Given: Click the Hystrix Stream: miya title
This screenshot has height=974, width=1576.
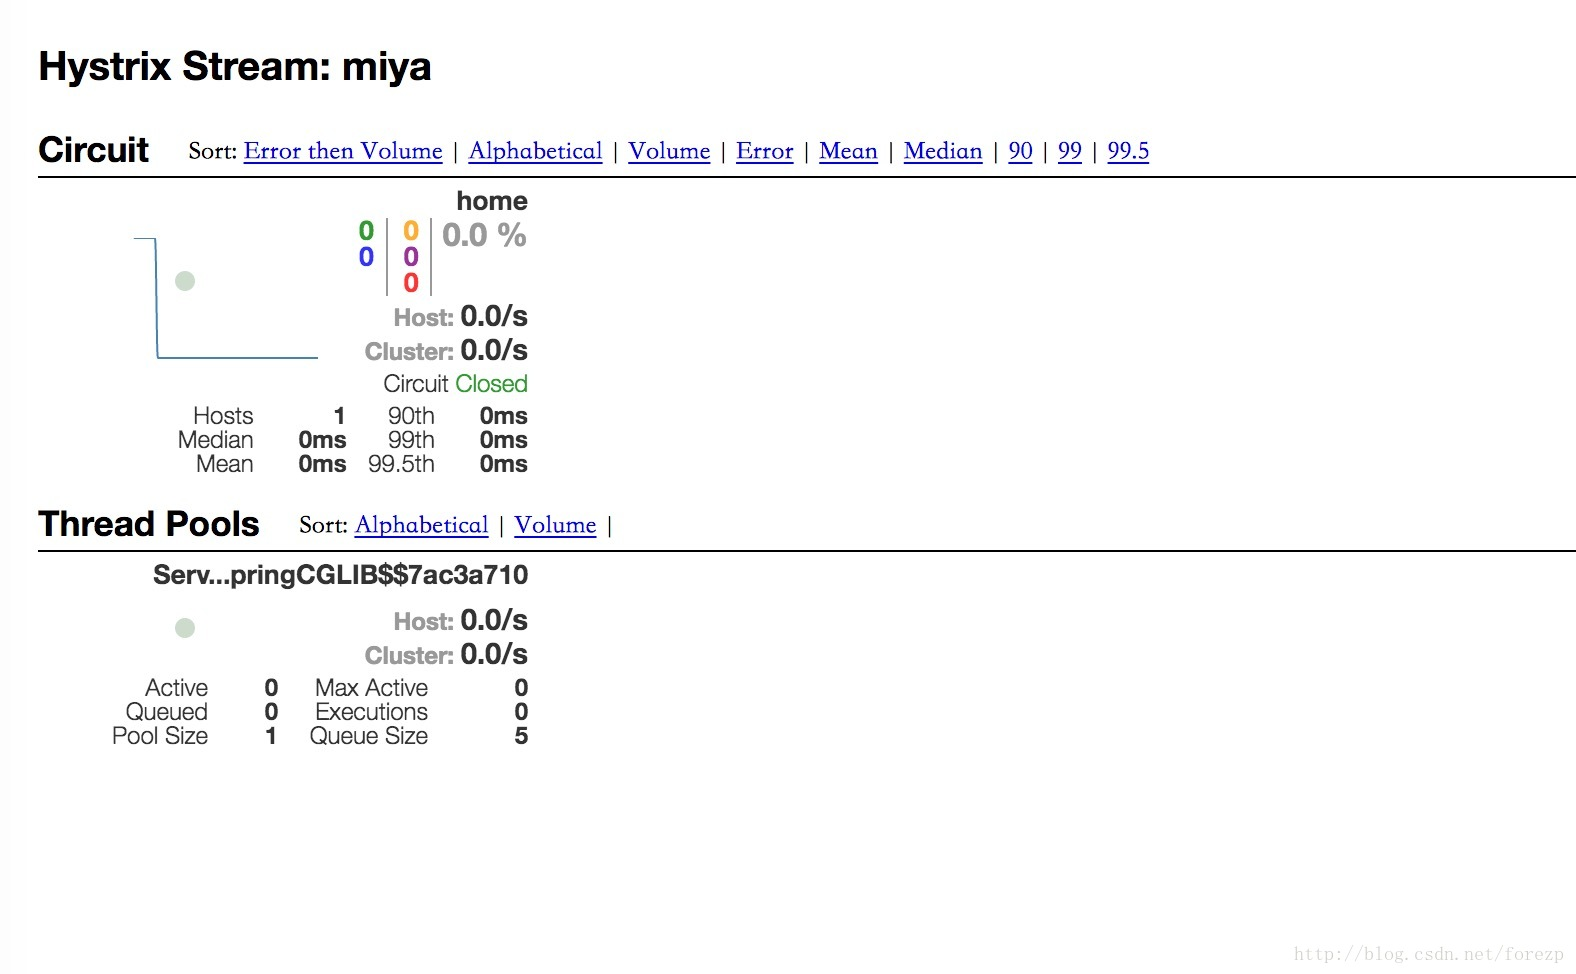Looking at the screenshot, I should tap(235, 67).
